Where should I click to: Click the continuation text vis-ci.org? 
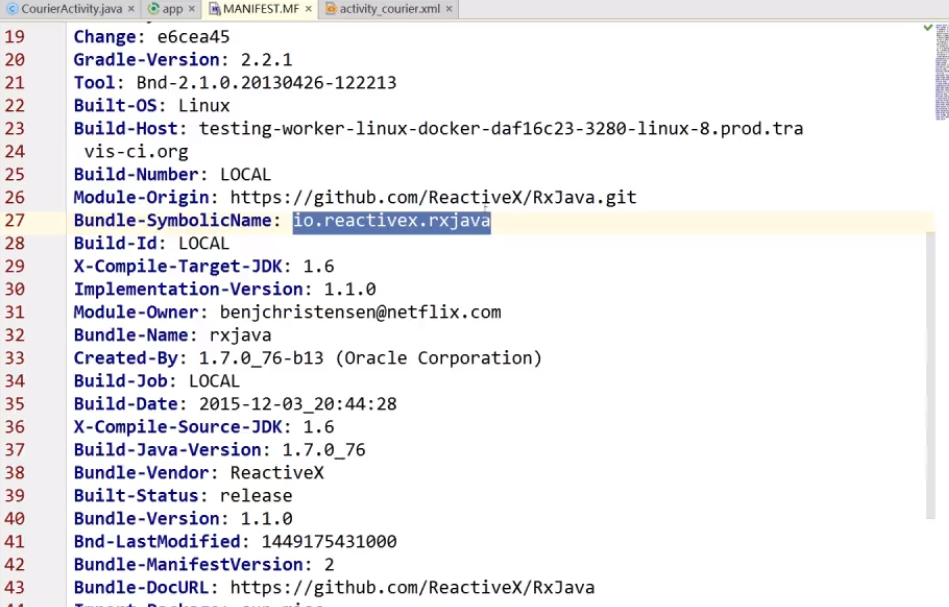[x=136, y=151]
